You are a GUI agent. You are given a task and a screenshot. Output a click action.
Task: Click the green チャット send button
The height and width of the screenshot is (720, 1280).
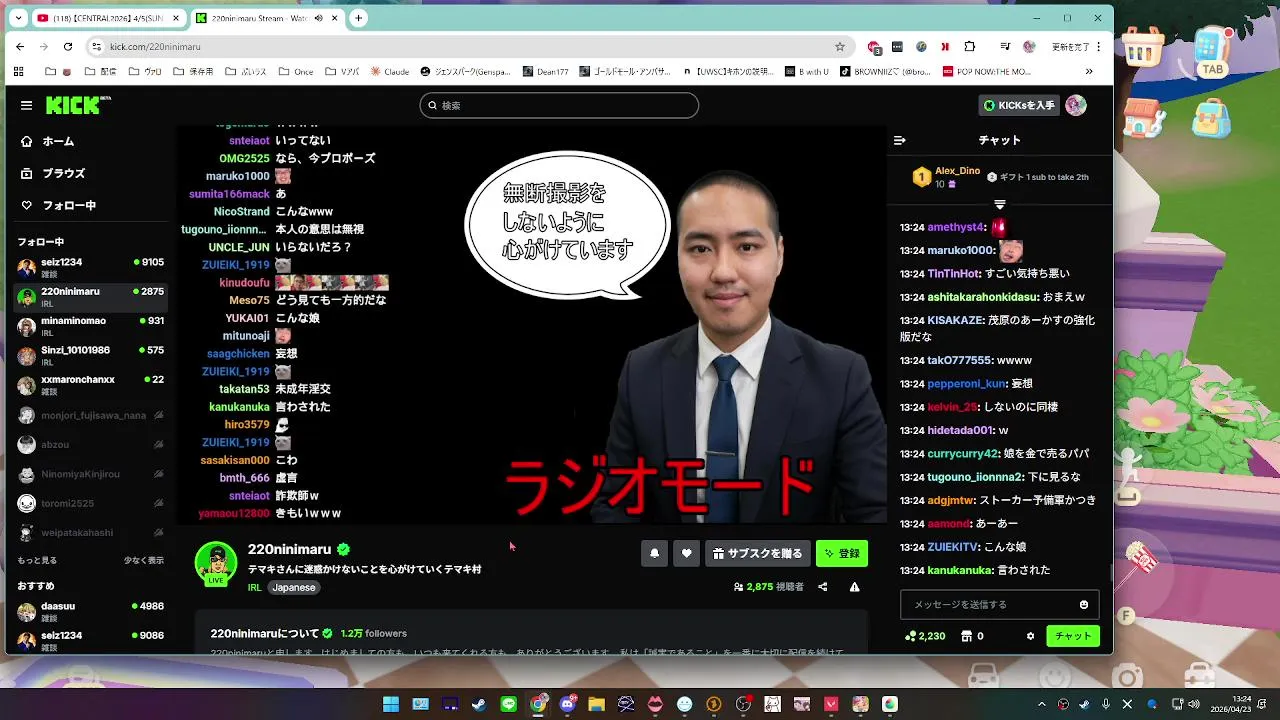point(1073,636)
